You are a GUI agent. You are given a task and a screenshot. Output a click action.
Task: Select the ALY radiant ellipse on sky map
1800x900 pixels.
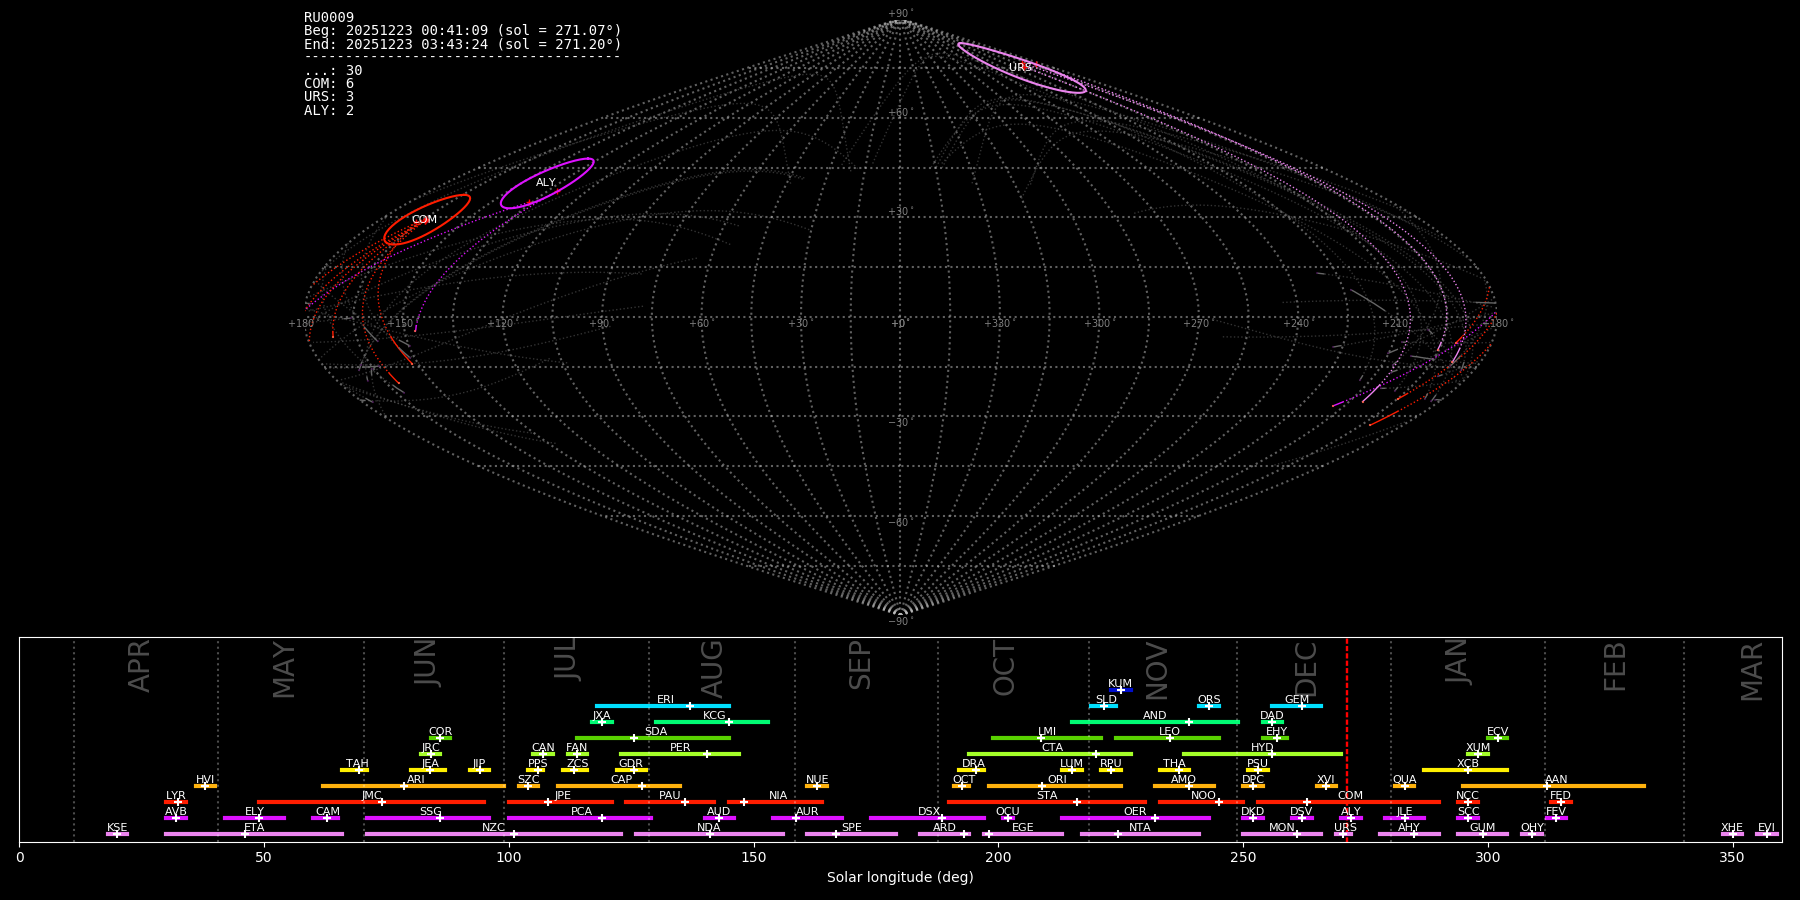coord(547,183)
